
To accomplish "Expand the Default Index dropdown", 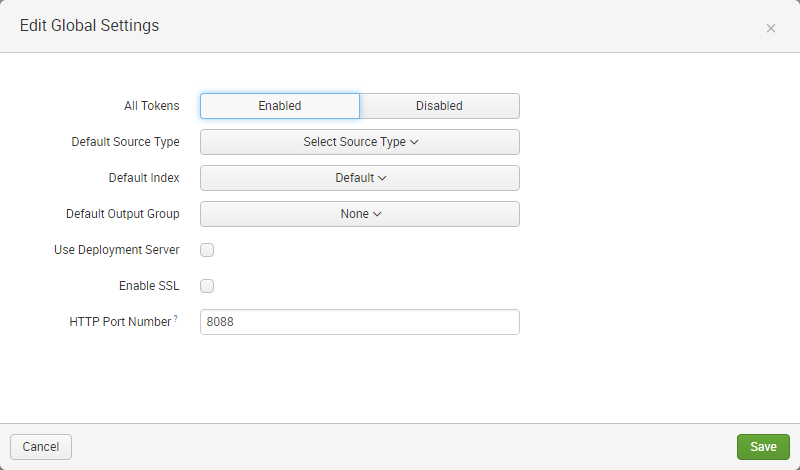I will coord(360,178).
